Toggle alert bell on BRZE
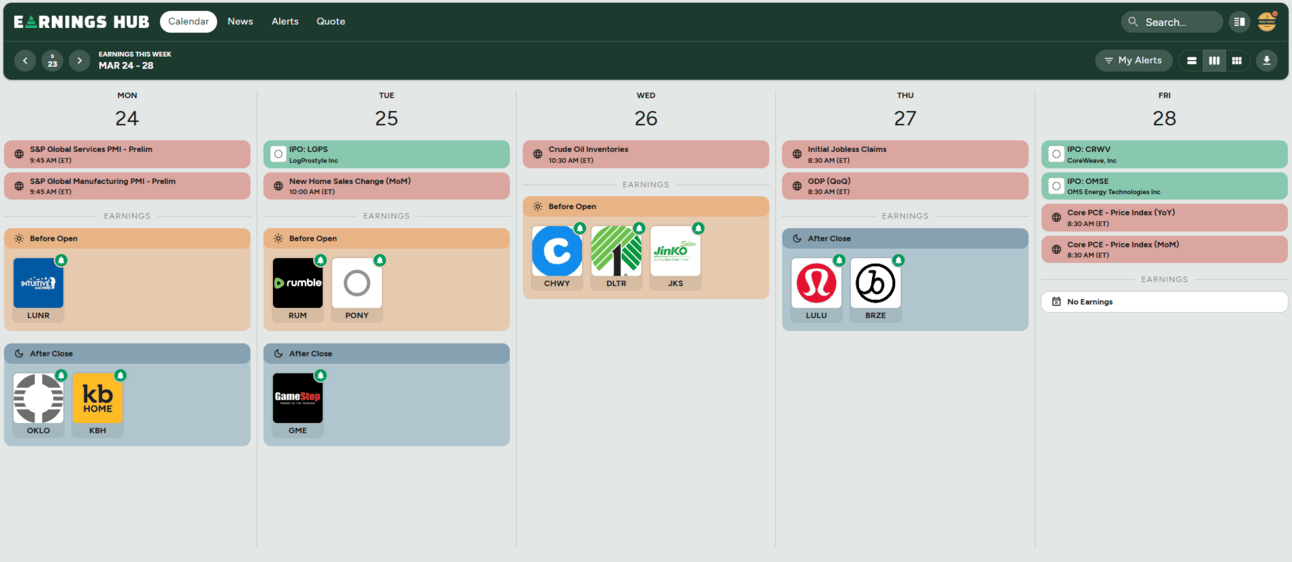 (898, 260)
